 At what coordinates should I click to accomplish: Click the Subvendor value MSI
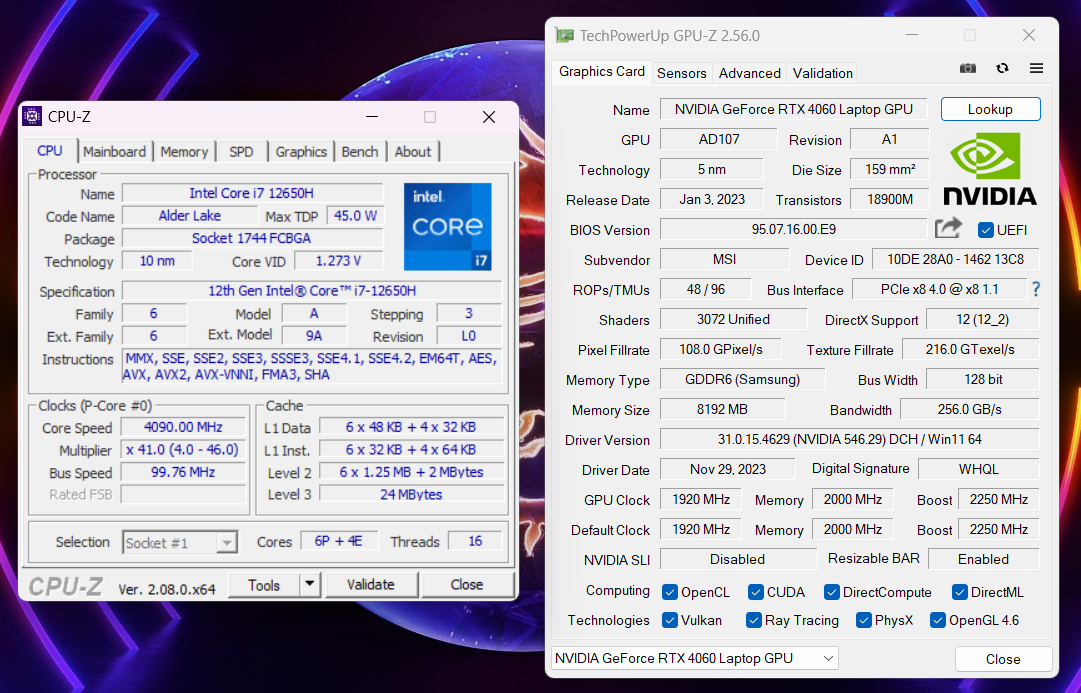[x=725, y=259]
